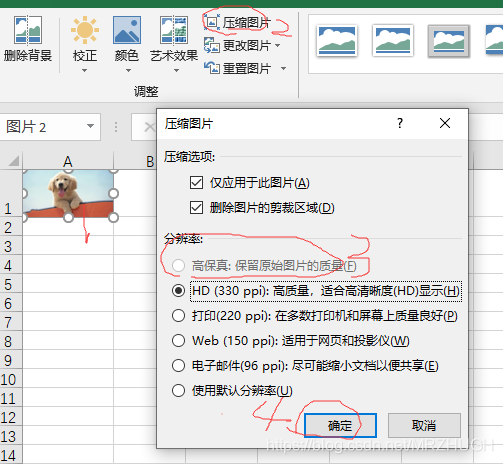Select 电子邮件(96 ppi) radio option
The height and width of the screenshot is (464, 503).
click(178, 365)
